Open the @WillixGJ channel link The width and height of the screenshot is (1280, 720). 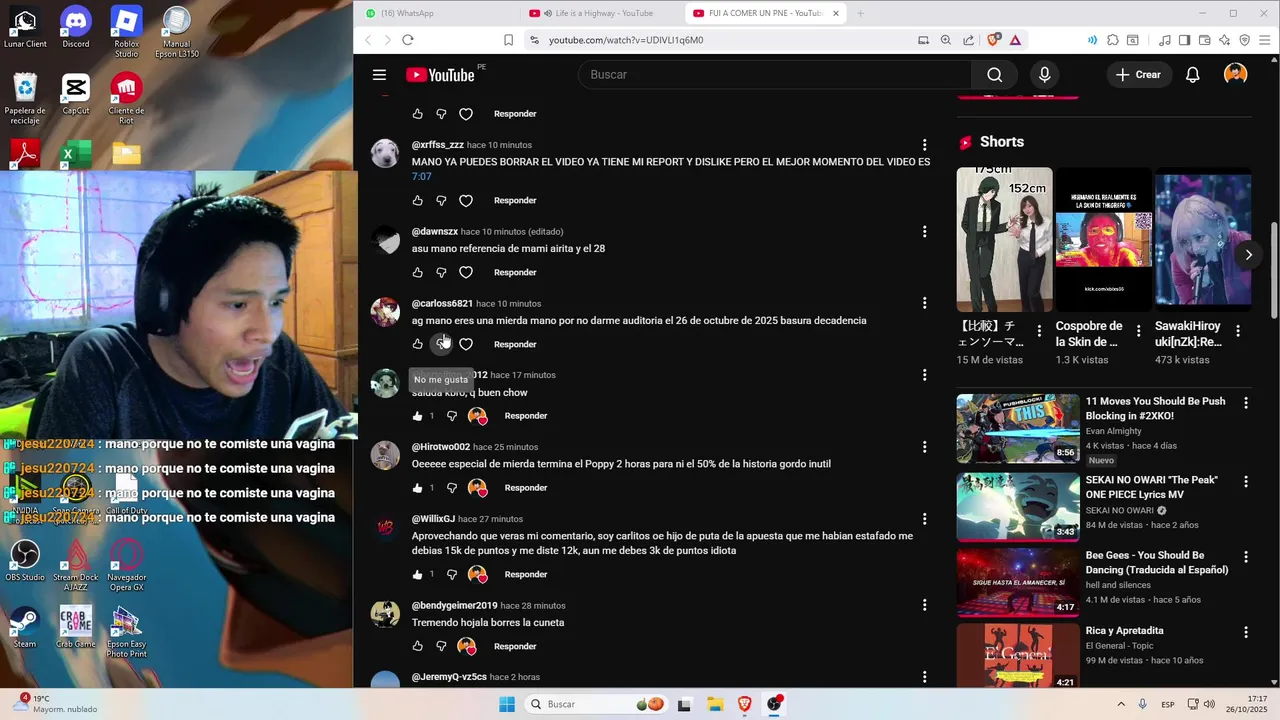point(433,519)
